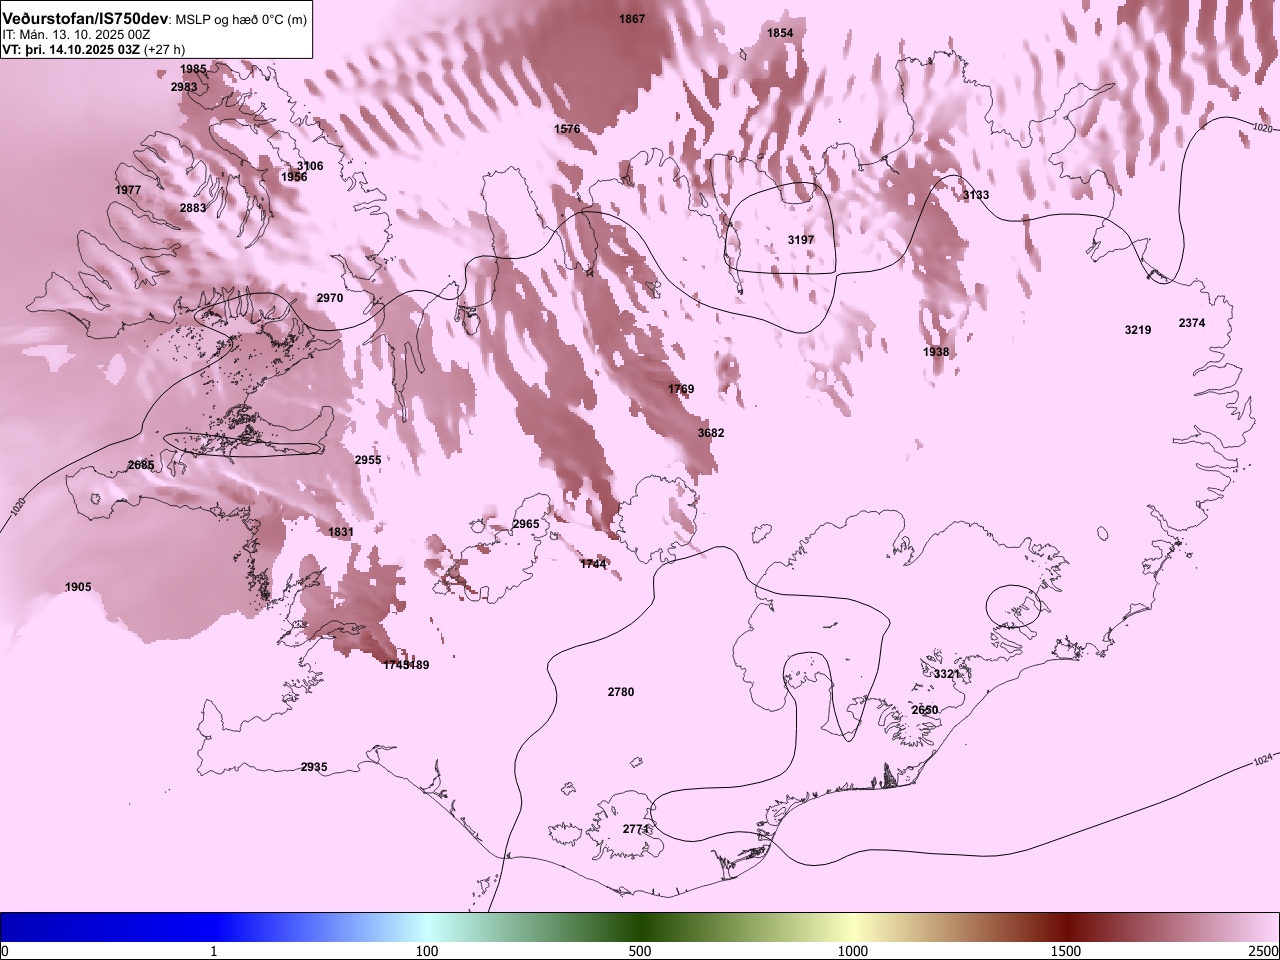Image resolution: width=1280 pixels, height=960 pixels.
Task: Select the 2983 map label
Action: 184,87
